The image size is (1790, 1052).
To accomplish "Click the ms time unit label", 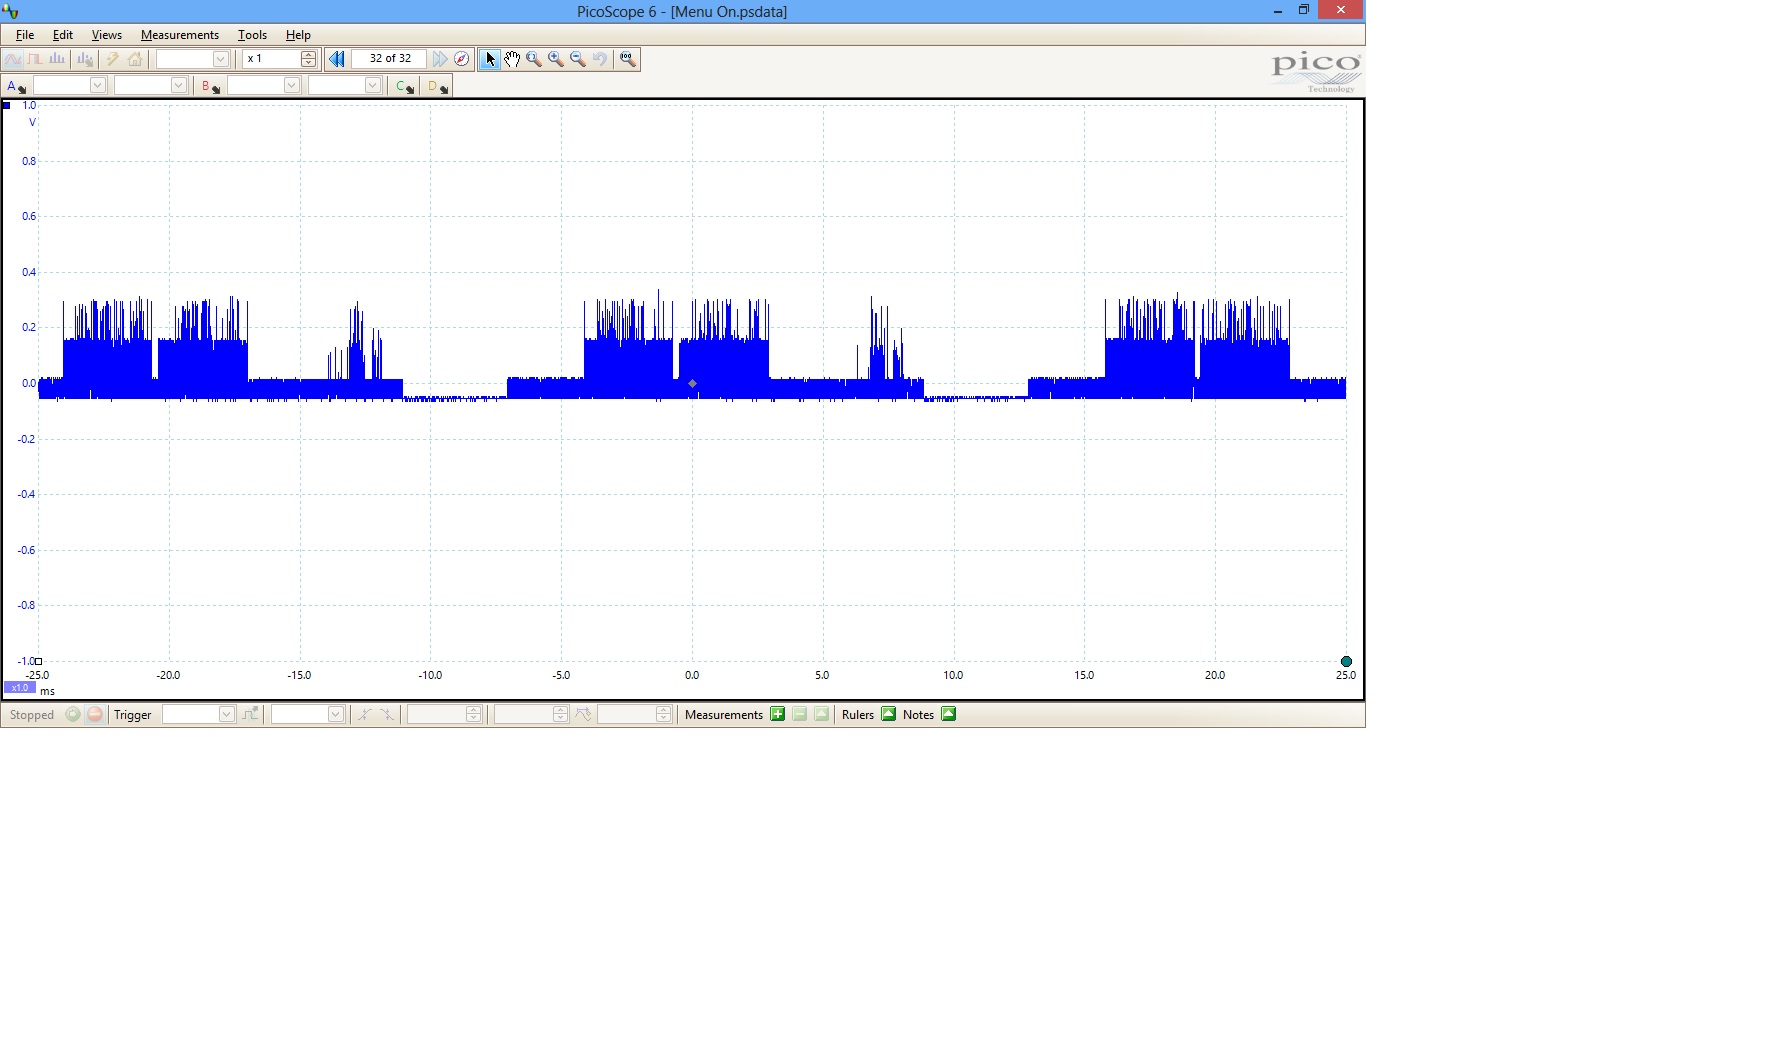I will [x=47, y=691].
